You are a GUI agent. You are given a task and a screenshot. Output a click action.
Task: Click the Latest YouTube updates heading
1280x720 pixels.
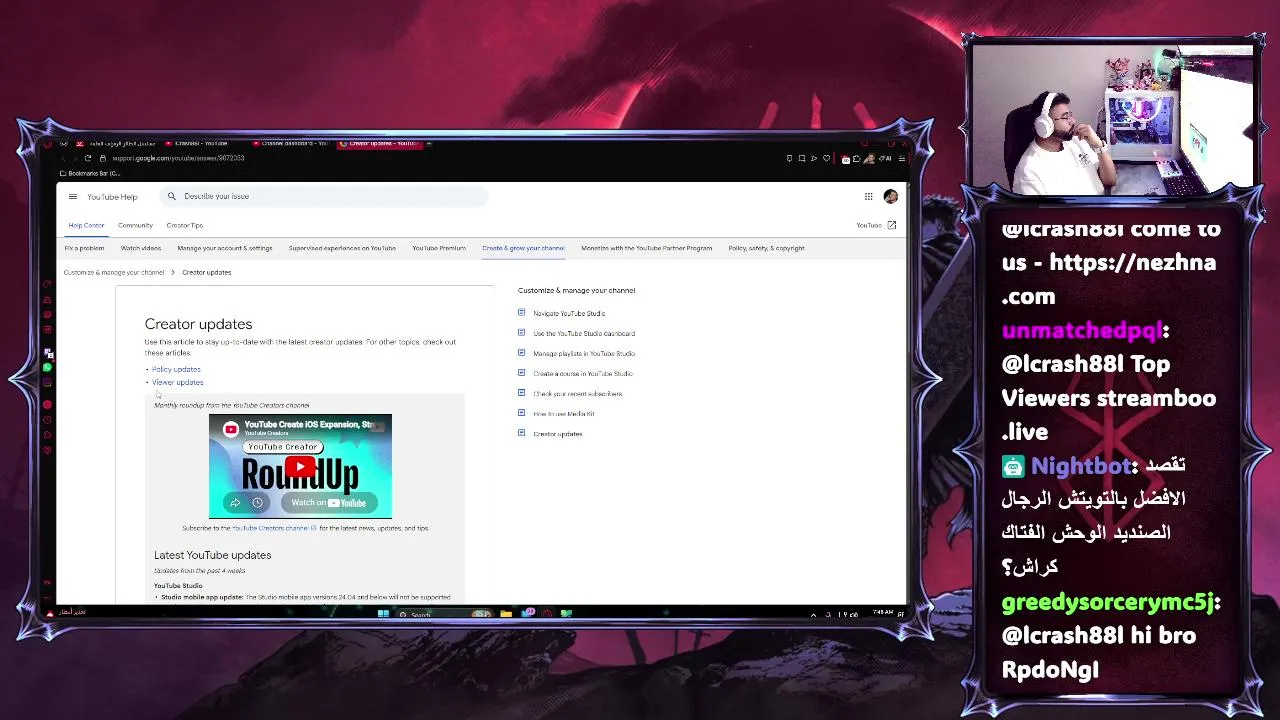click(212, 555)
